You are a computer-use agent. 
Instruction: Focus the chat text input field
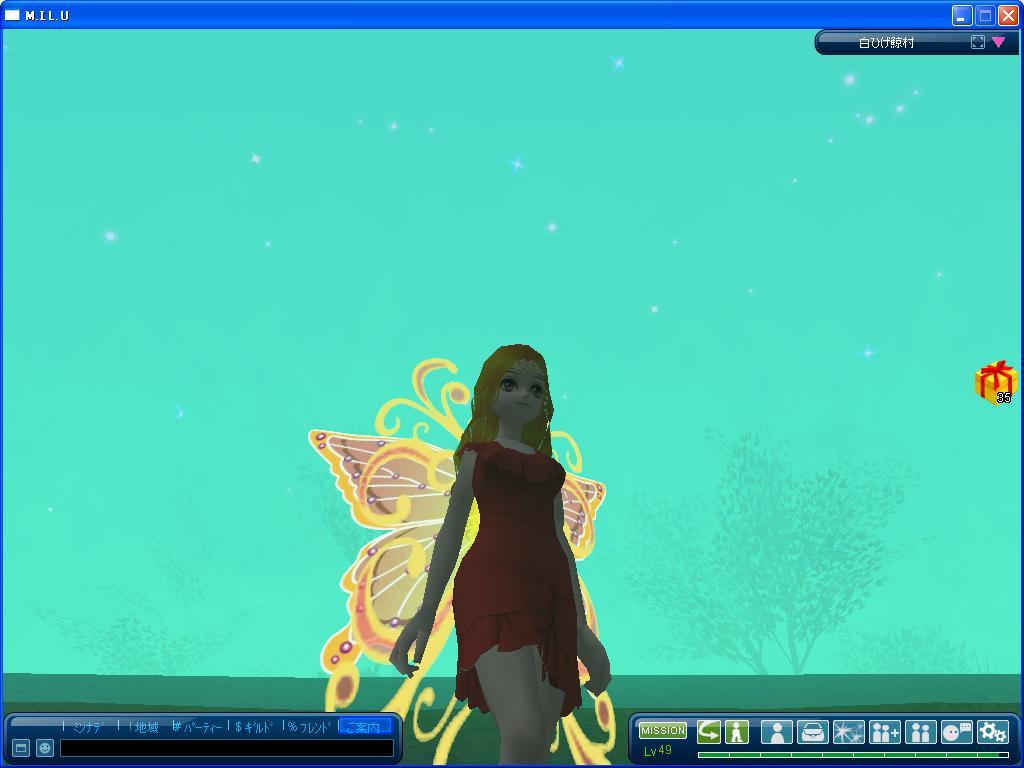(227, 748)
